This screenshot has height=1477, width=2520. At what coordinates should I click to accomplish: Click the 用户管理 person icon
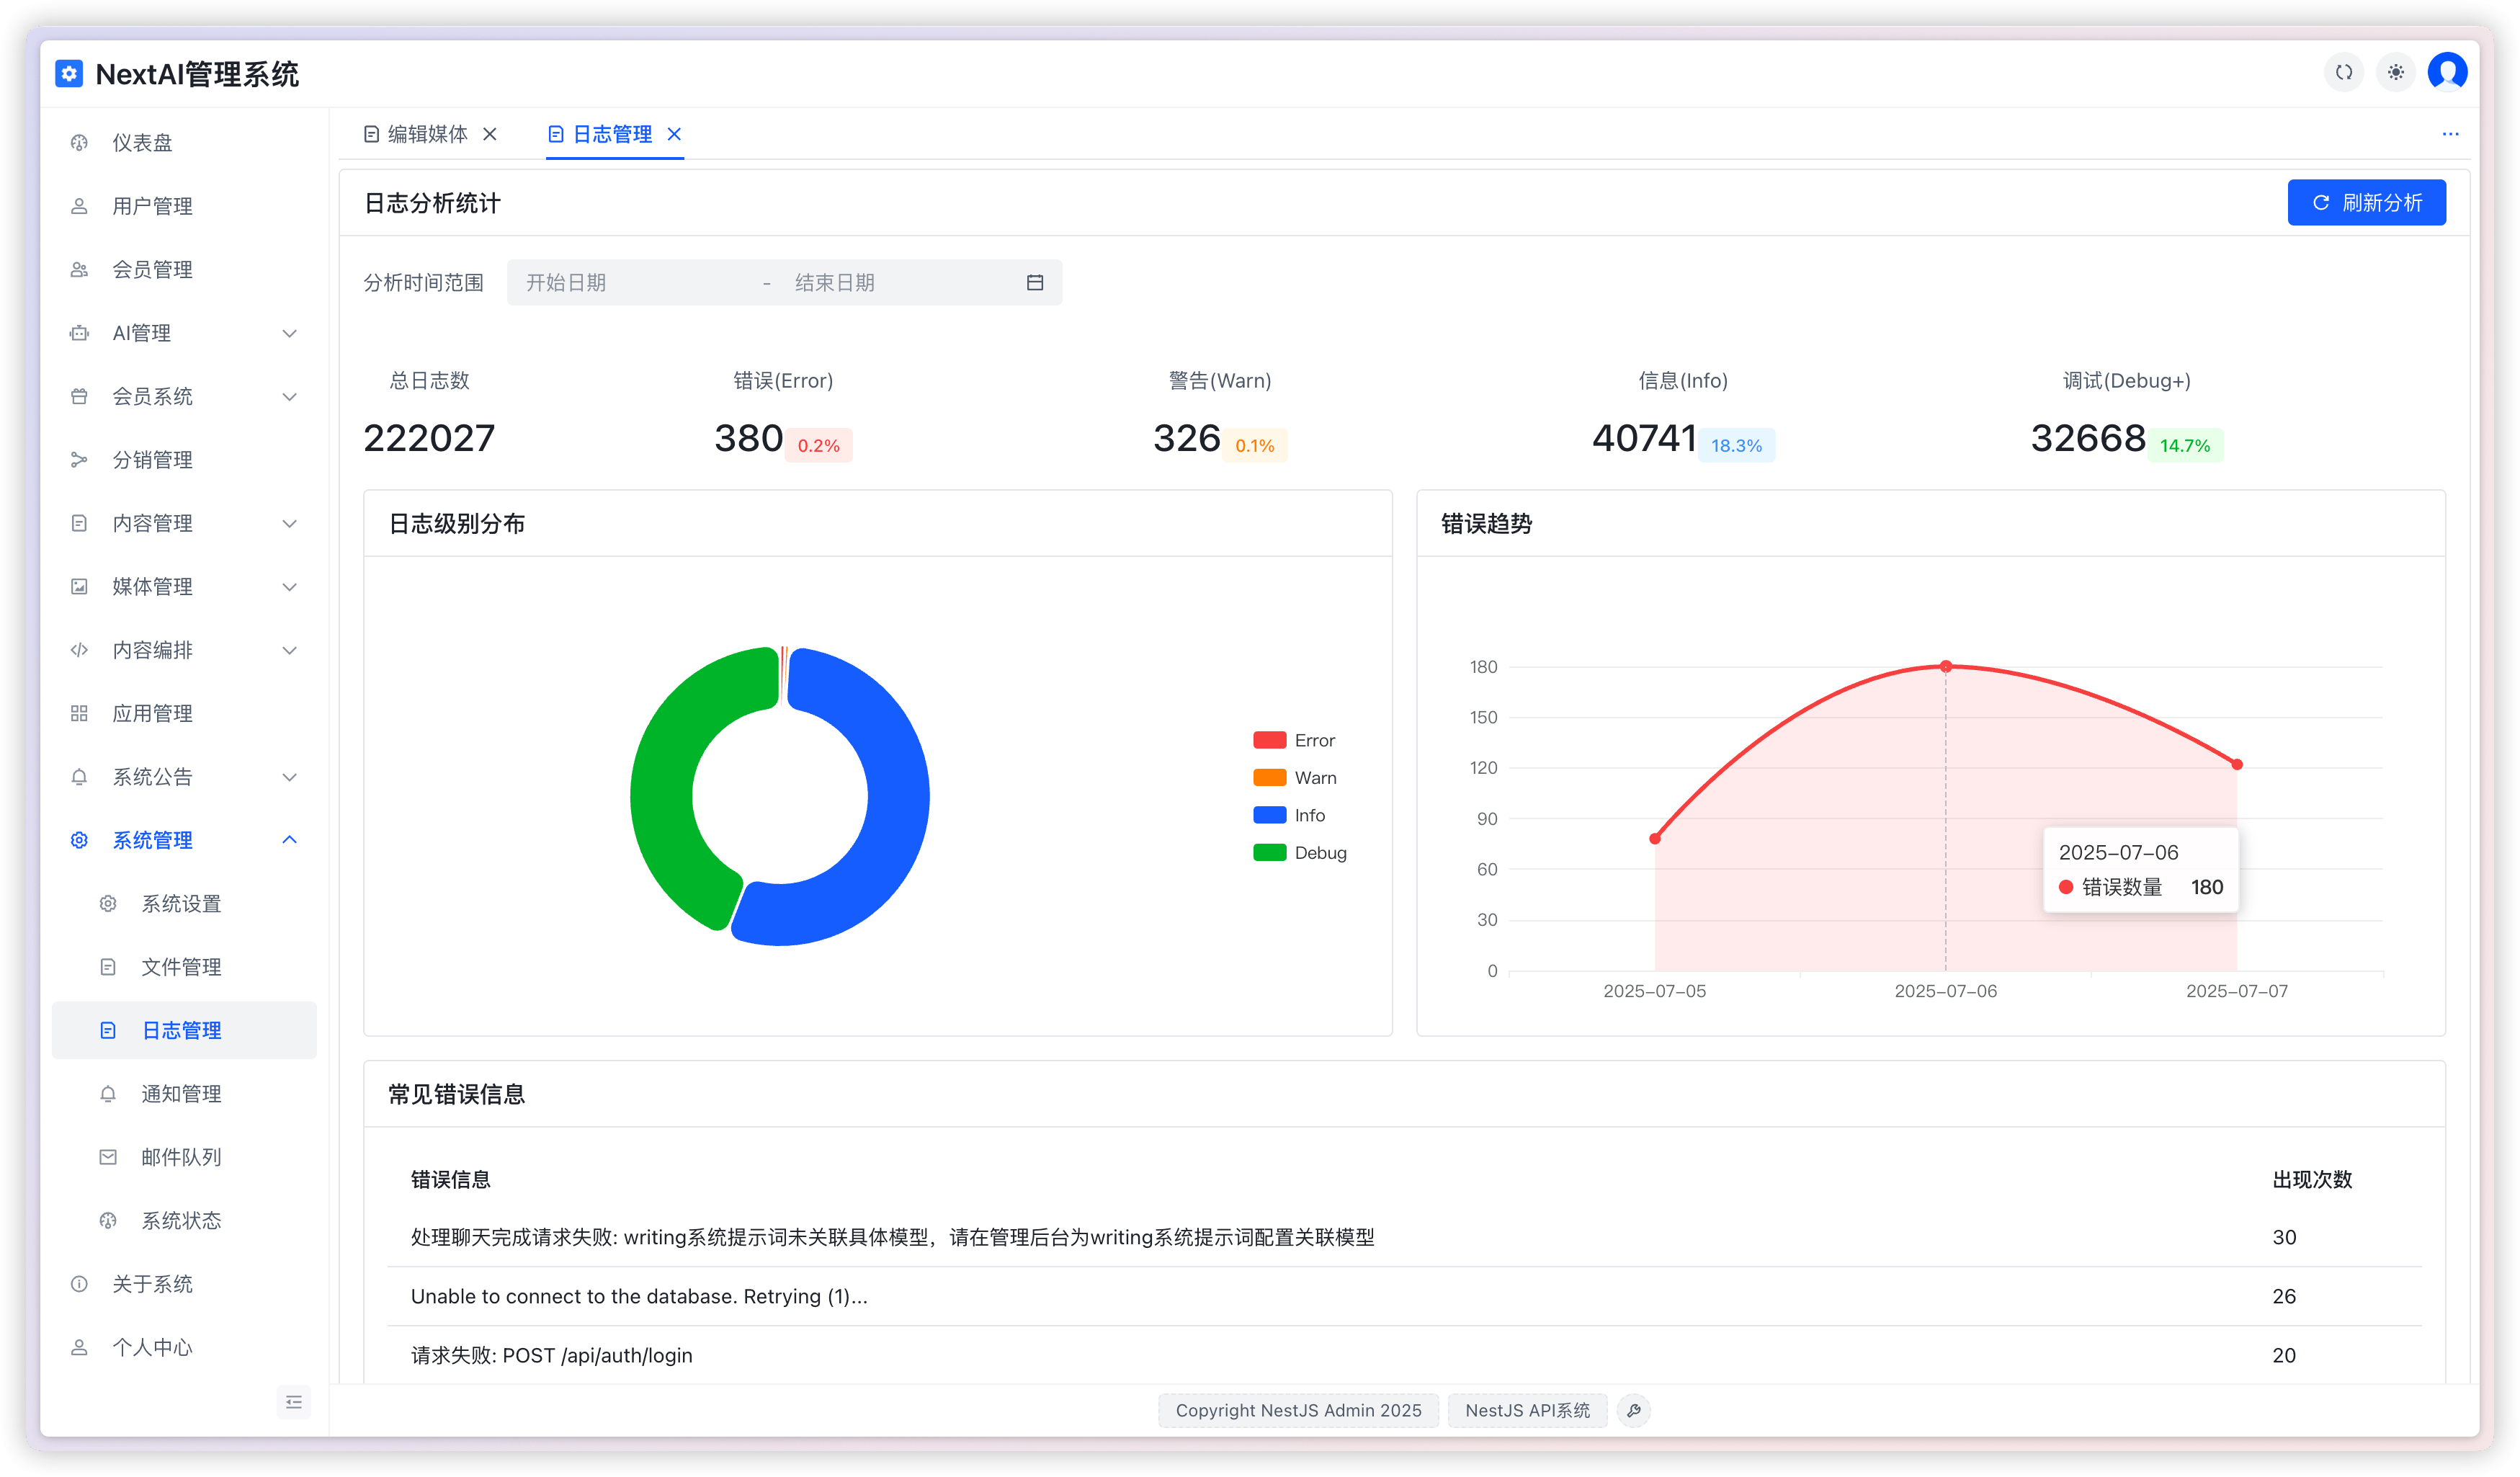79,206
